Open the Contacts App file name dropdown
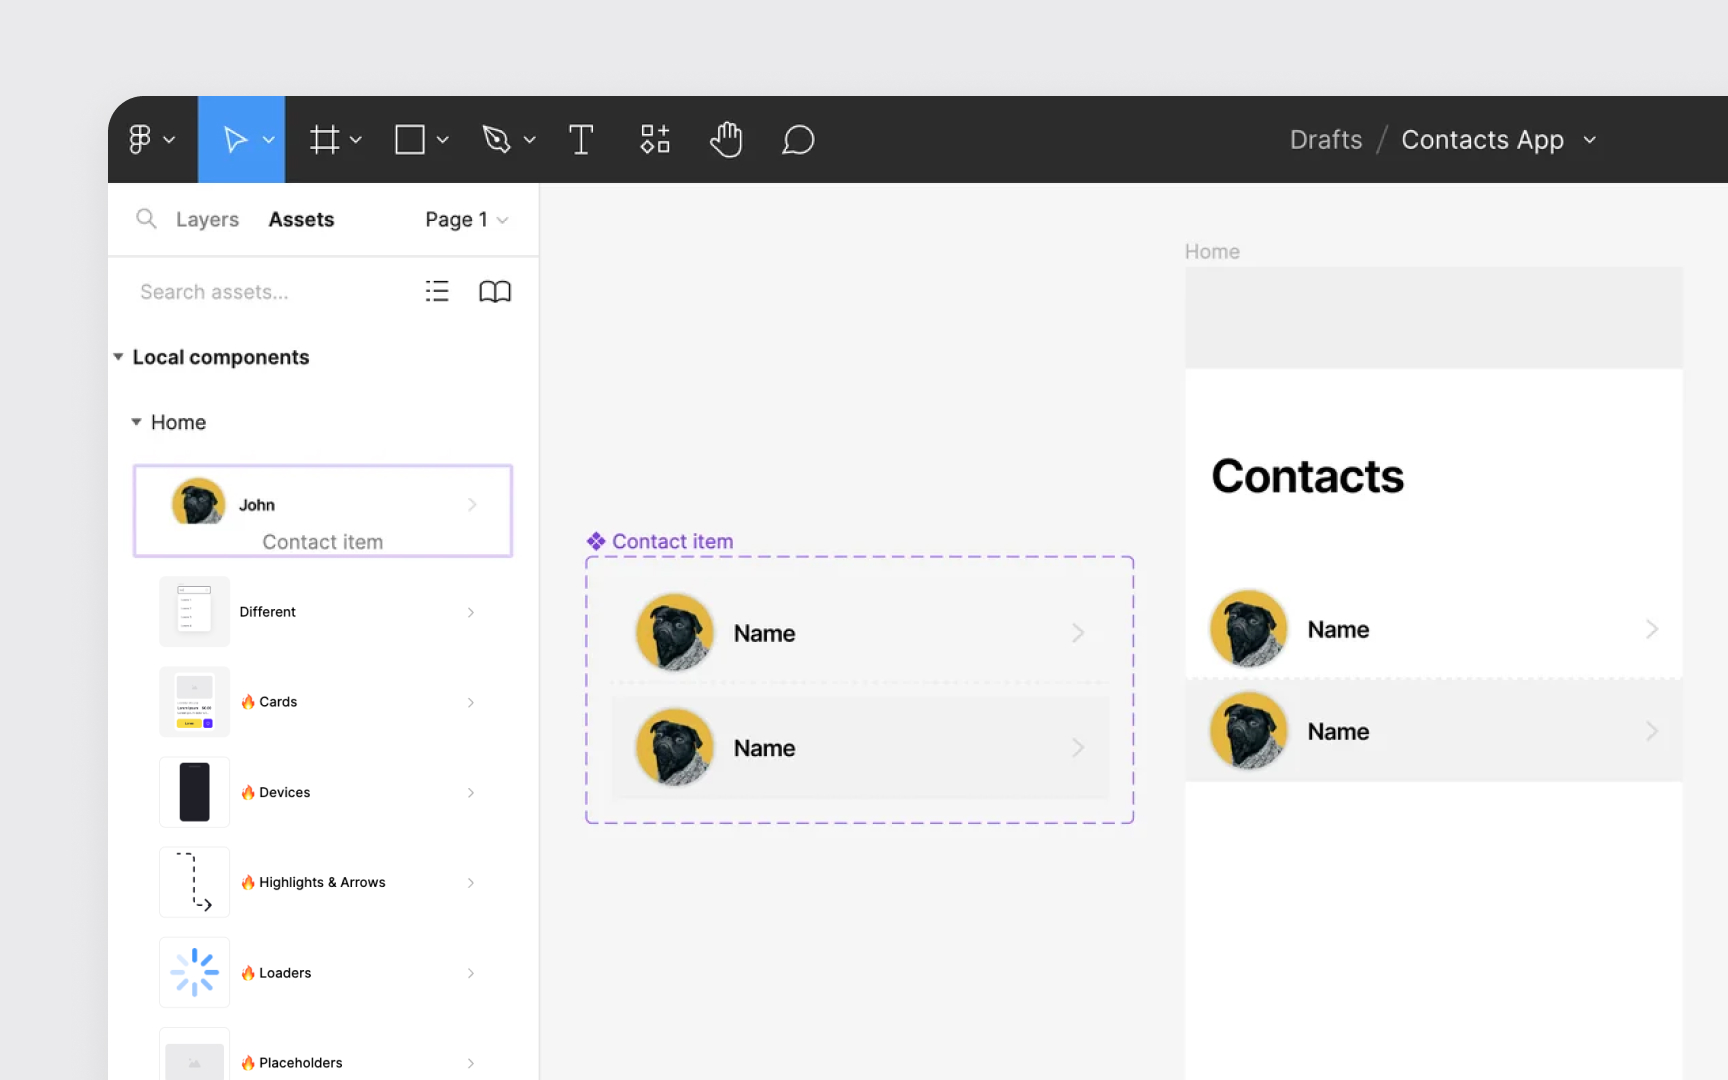This screenshot has height=1080, width=1728. click(1590, 140)
